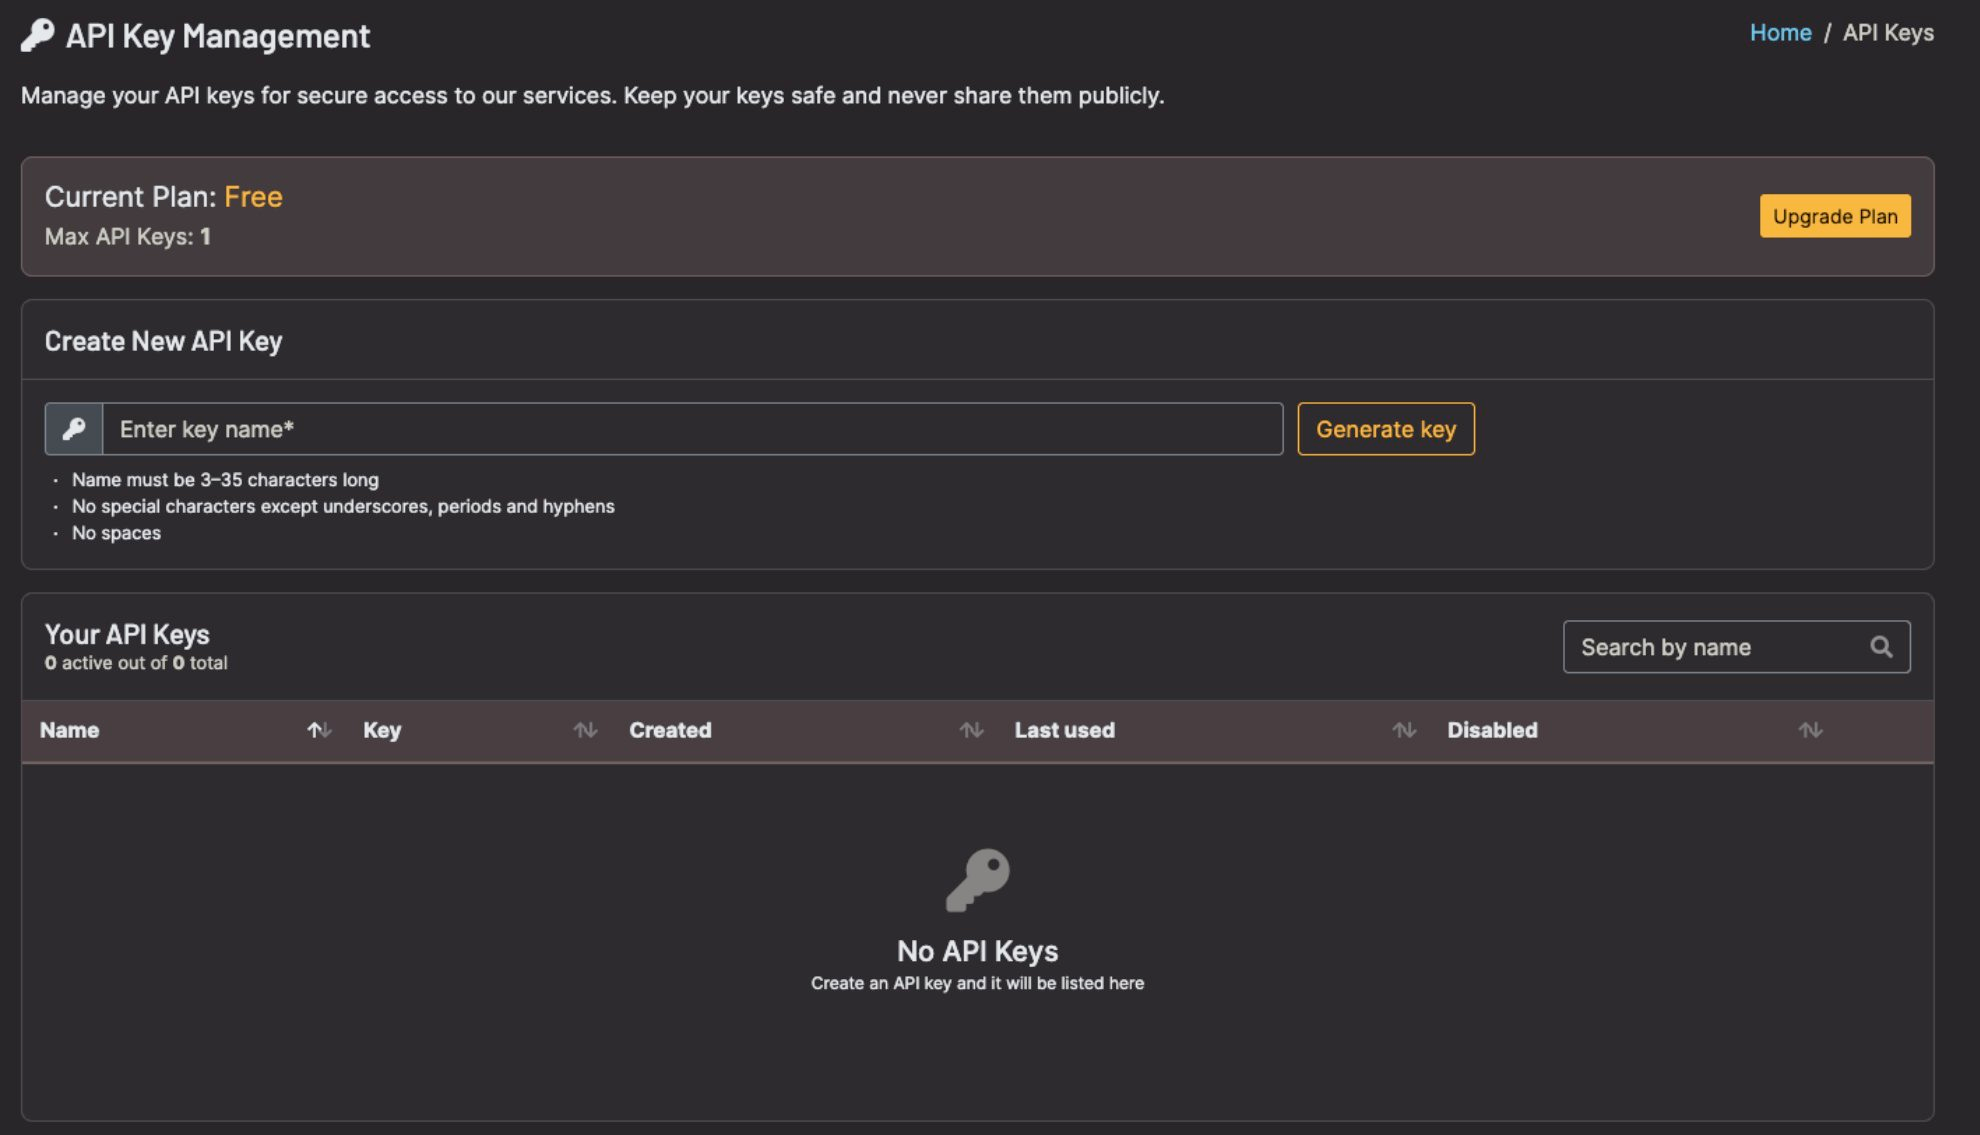Viewport: 1980px width, 1135px height.
Task: Toggle sort order via the Disabled column header
Action: point(1493,730)
